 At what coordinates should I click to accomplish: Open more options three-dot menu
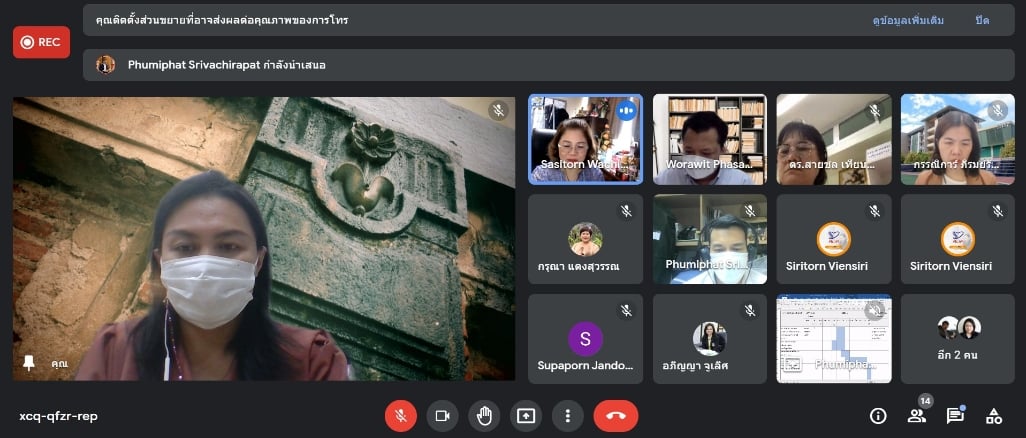568,416
